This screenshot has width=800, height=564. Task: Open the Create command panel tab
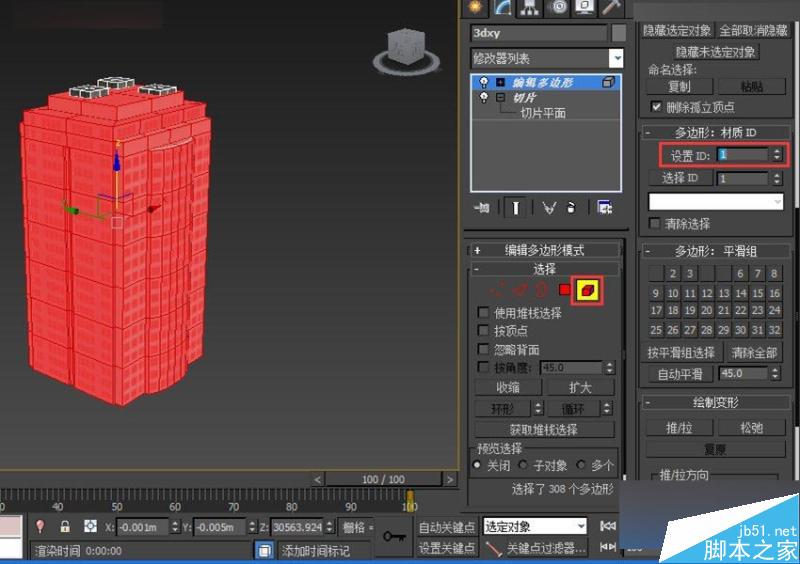(x=477, y=7)
